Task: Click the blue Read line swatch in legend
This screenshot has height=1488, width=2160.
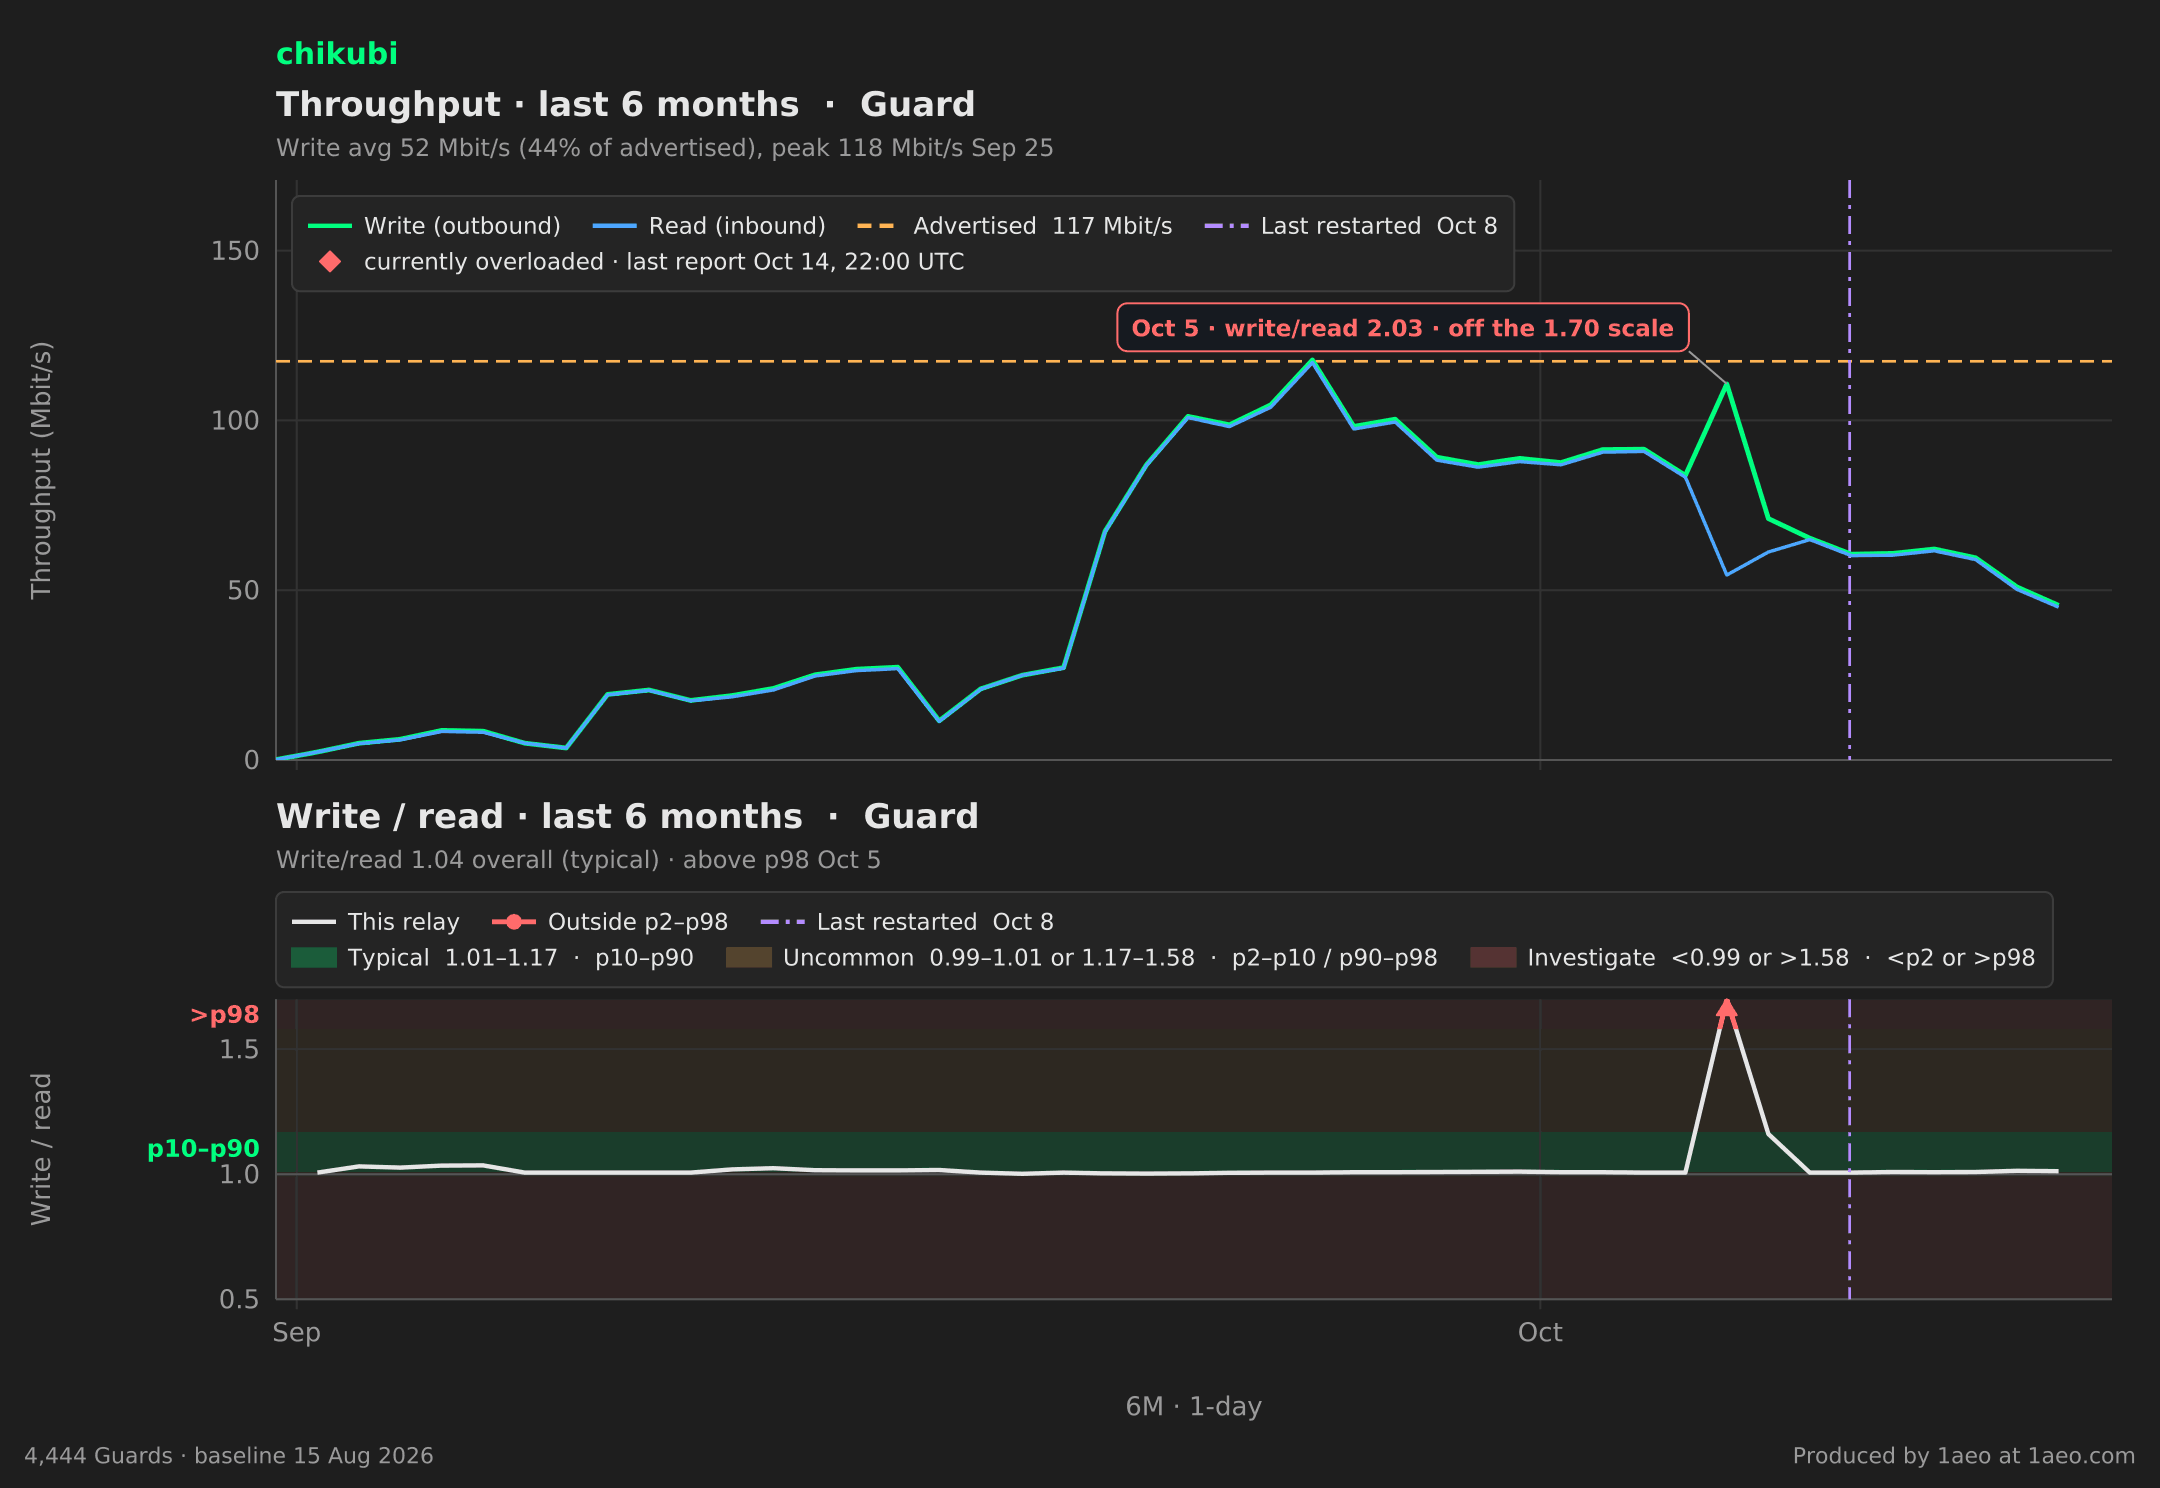Action: click(x=614, y=226)
